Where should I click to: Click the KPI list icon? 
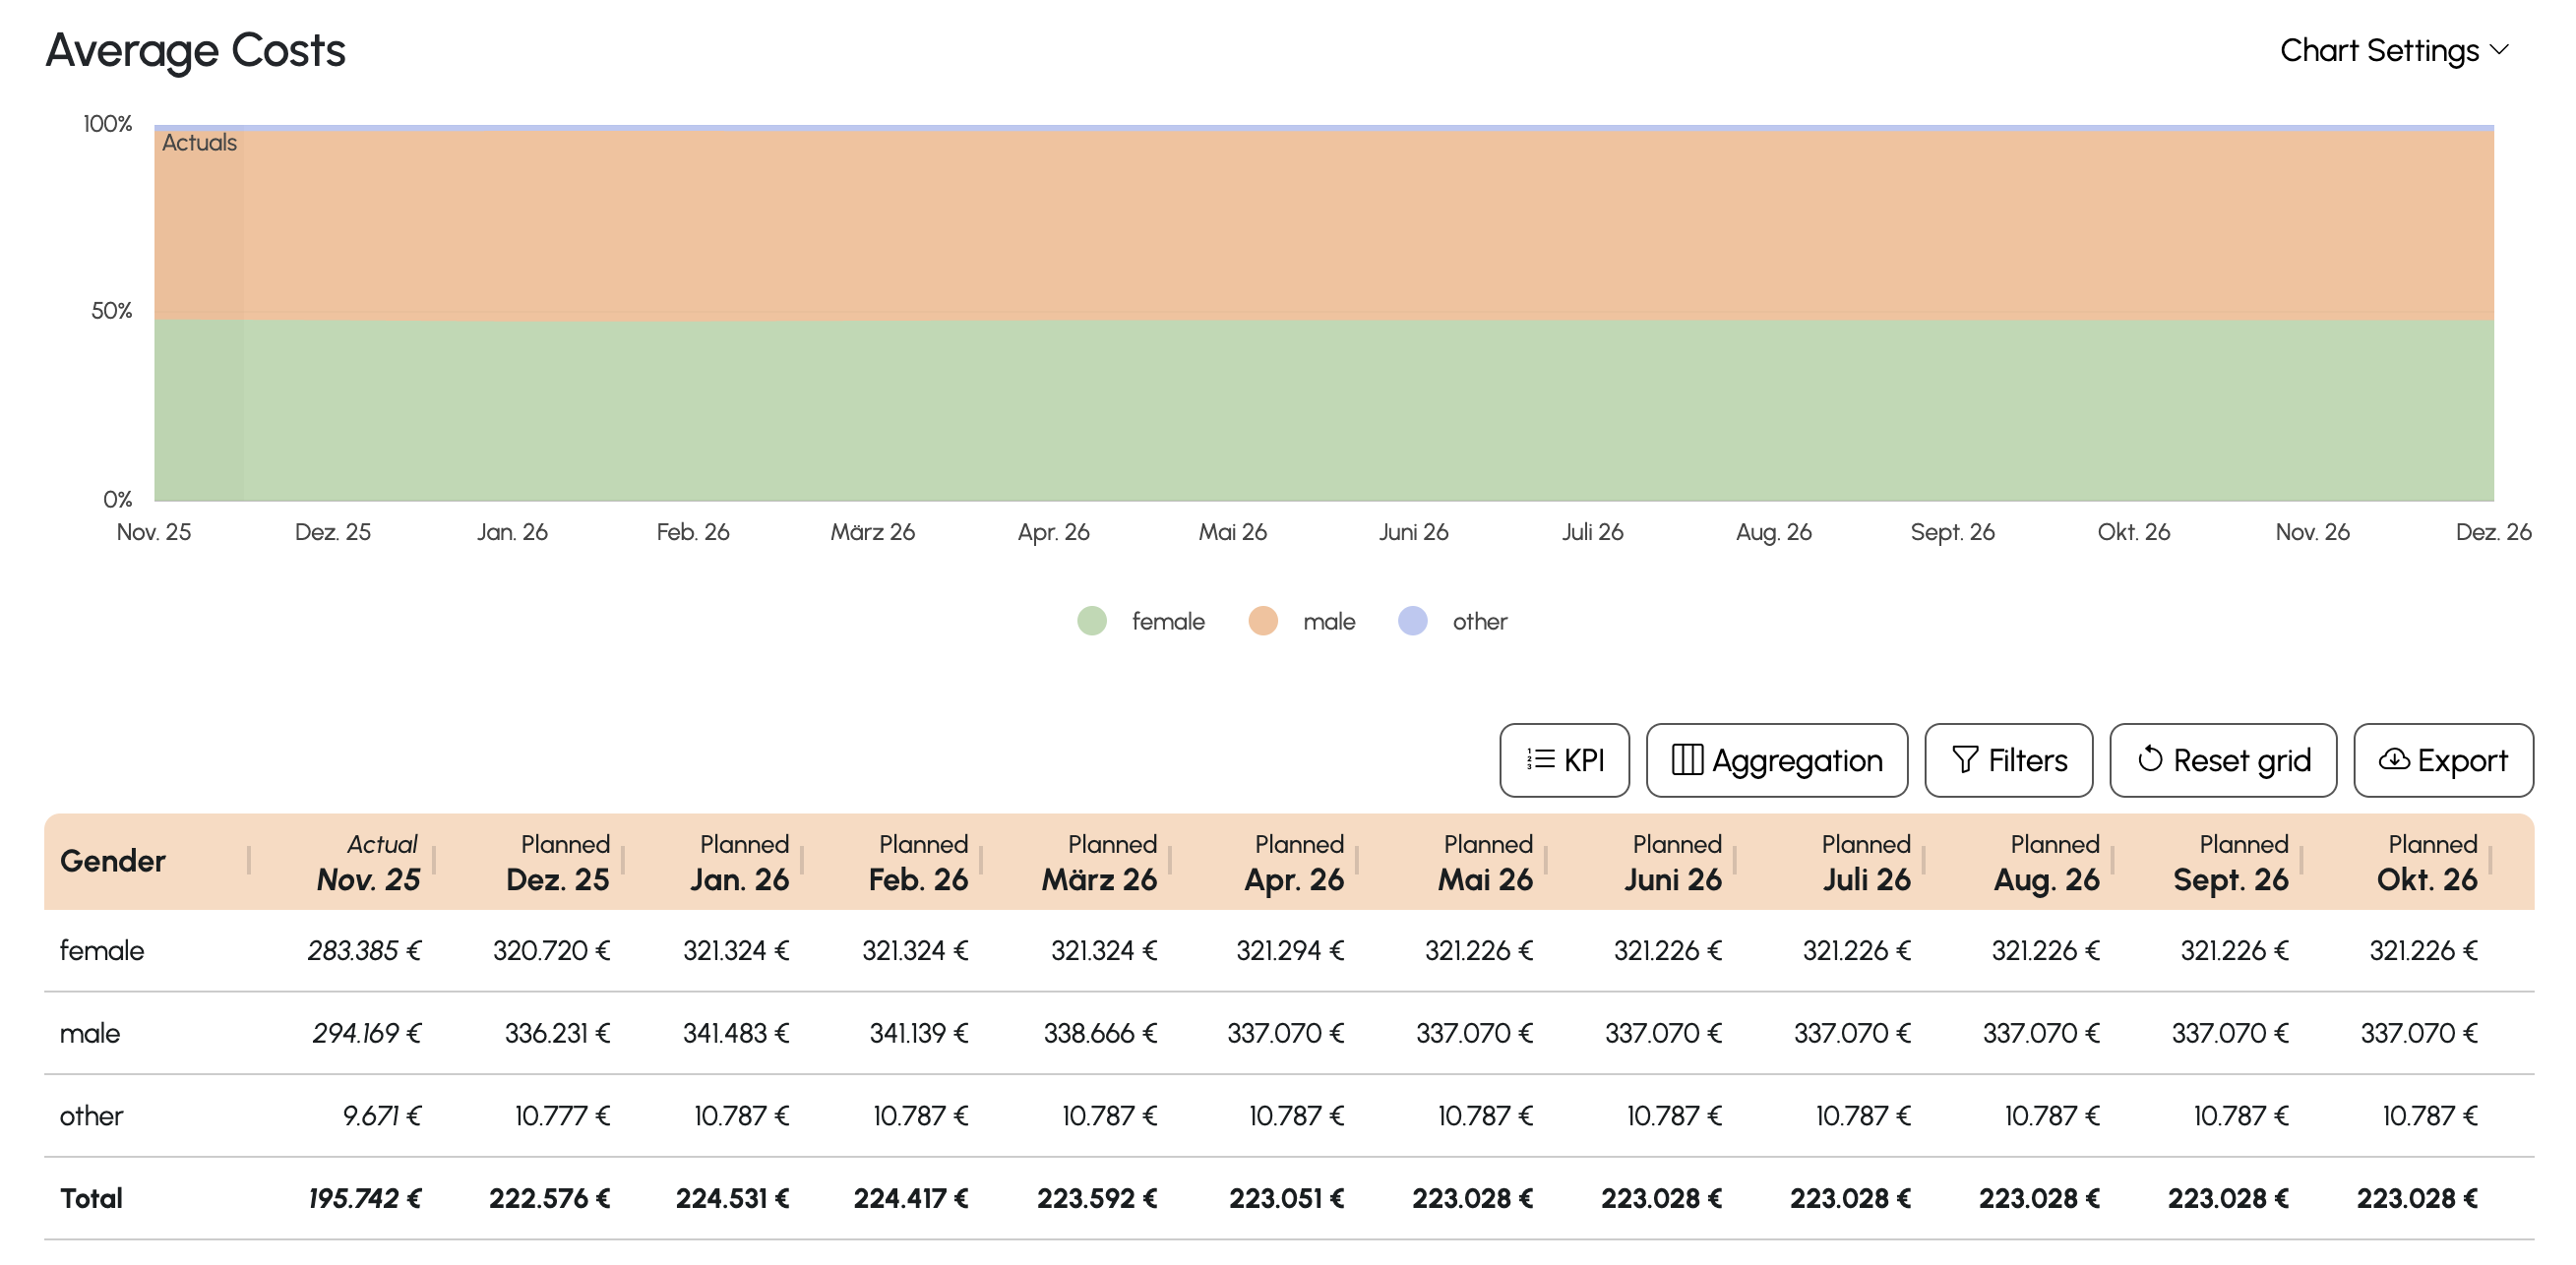(1540, 760)
